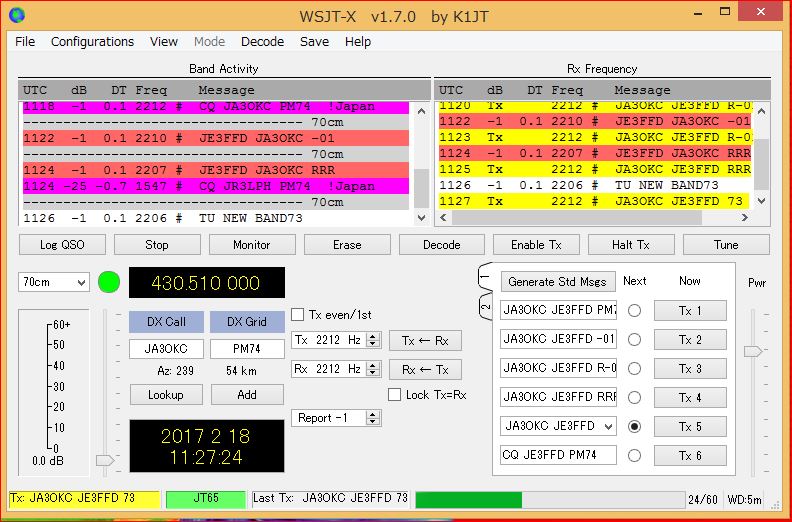Click the WSJT-X globe icon in title bar
792x522 pixels.
(x=14, y=14)
